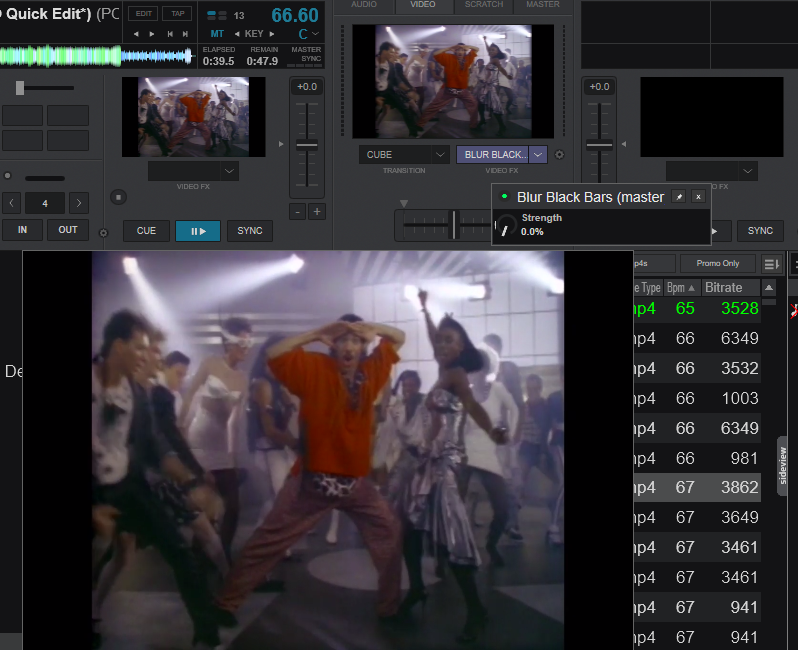798x650 pixels.
Task: Click the loop size value 4
Action: (x=45, y=203)
